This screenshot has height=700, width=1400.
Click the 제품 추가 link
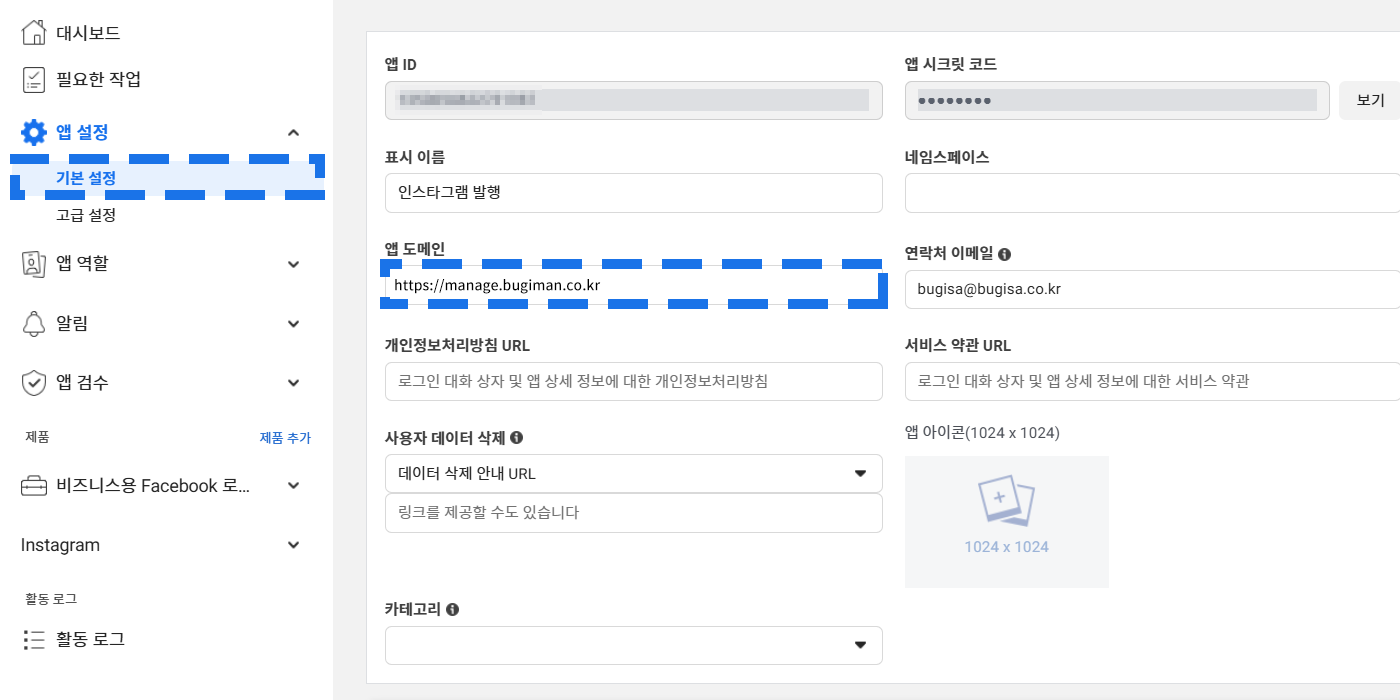[x=285, y=438]
